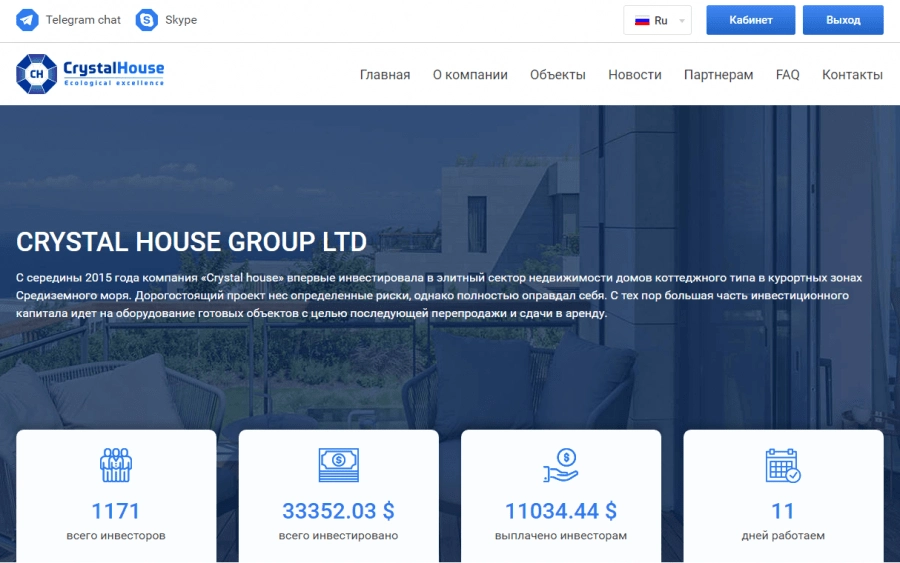Click the 33352.03 $ invested value
The width and height of the screenshot is (900, 563).
pyautogui.click(x=338, y=511)
